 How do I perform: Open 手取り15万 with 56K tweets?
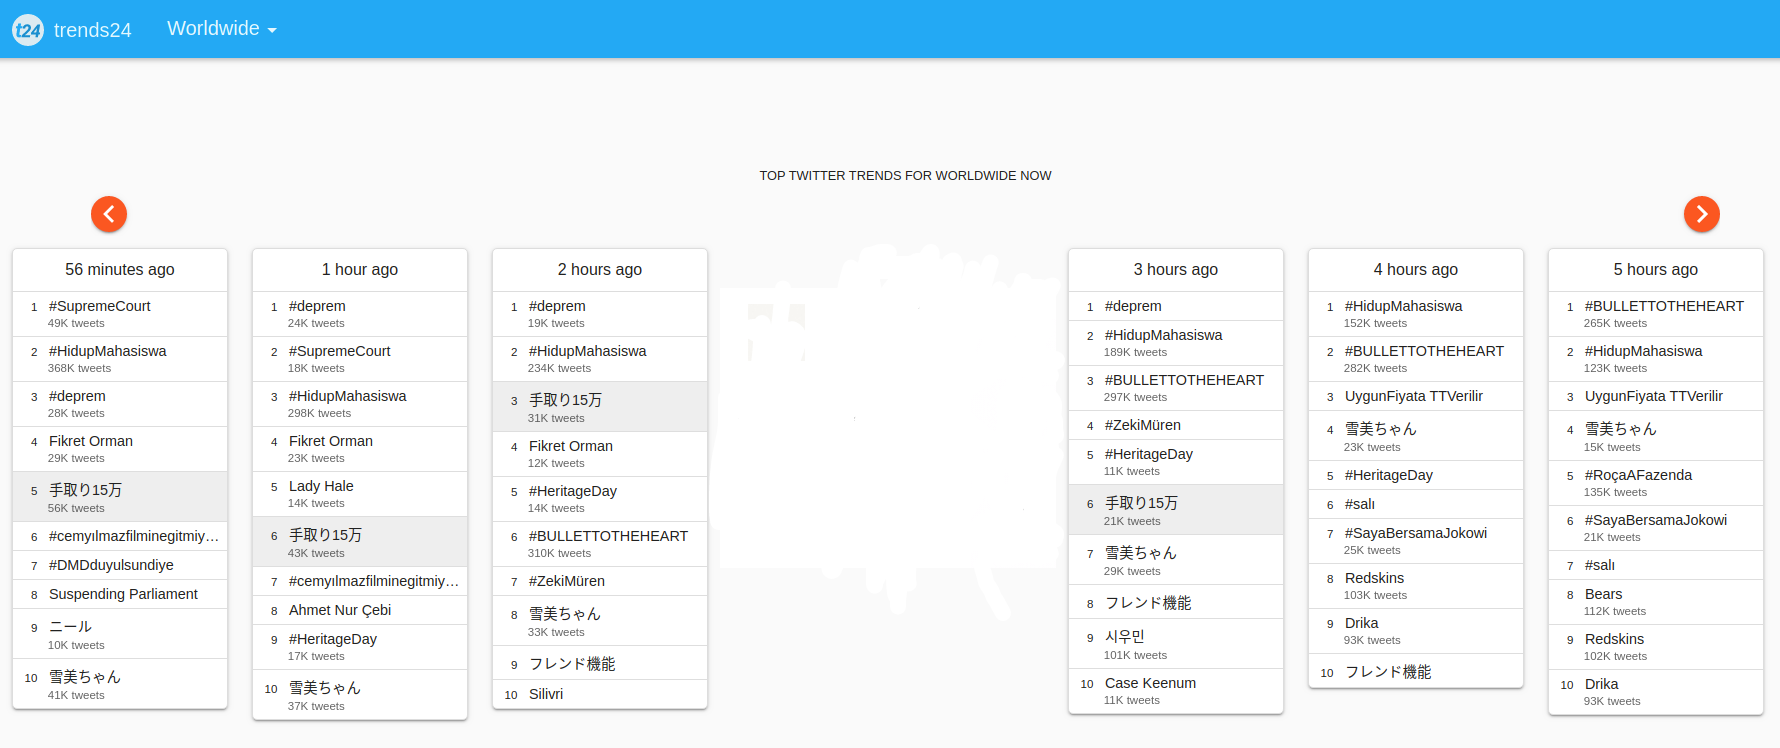86,490
